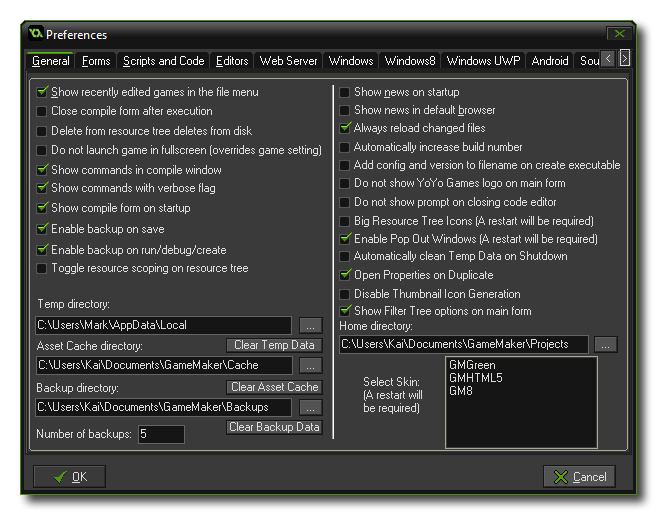The width and height of the screenshot is (657, 515).
Task: Click Clear Asset Cache button
Action: 274,387
